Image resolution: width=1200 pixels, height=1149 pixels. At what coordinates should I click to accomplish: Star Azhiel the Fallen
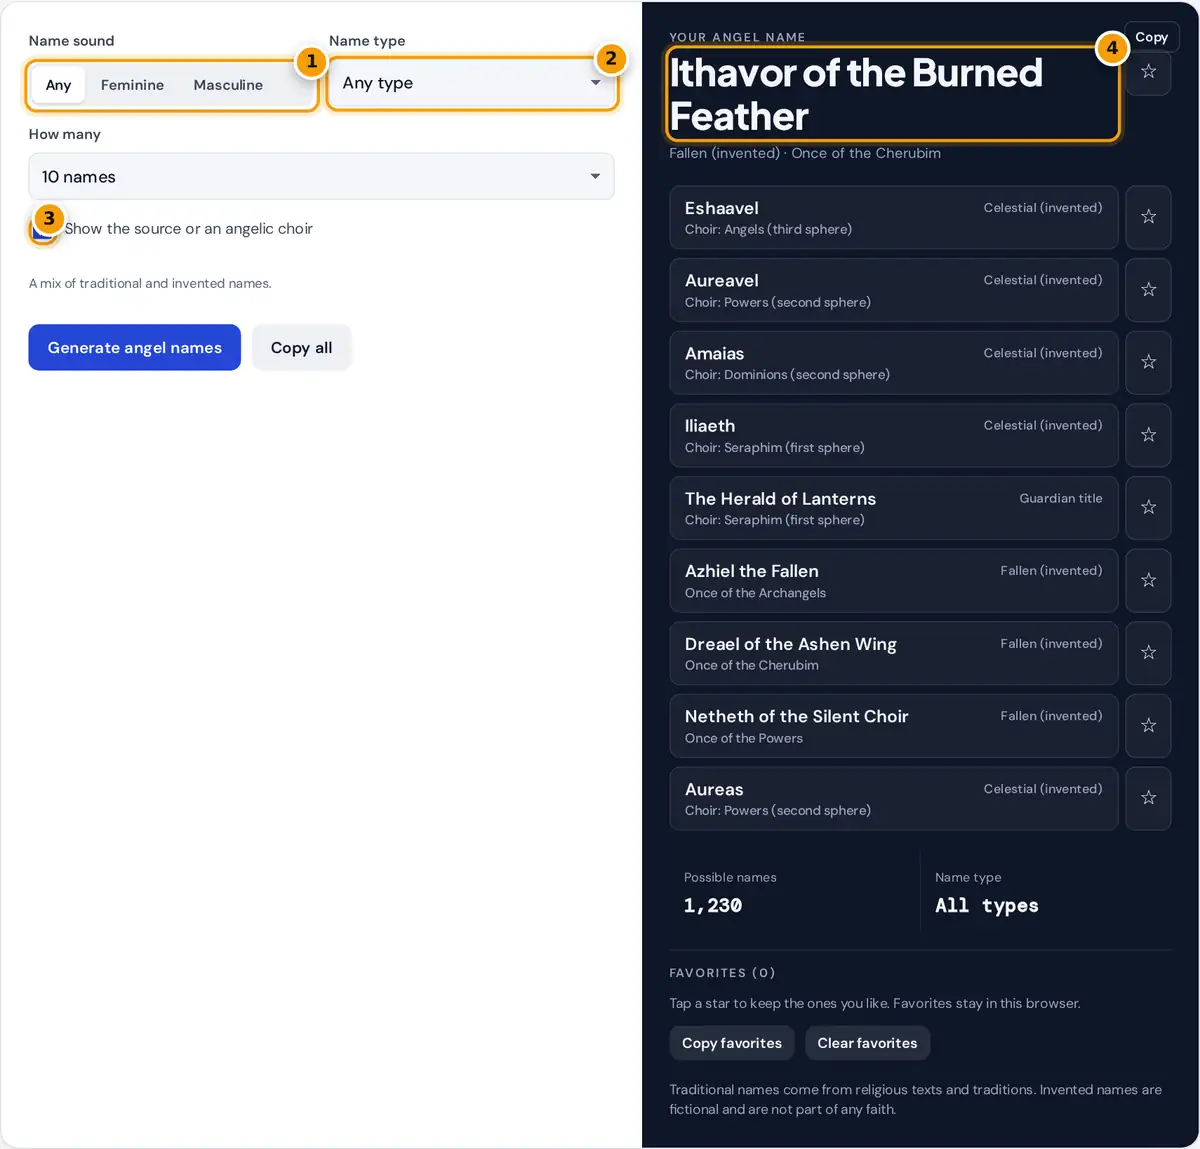coord(1148,580)
